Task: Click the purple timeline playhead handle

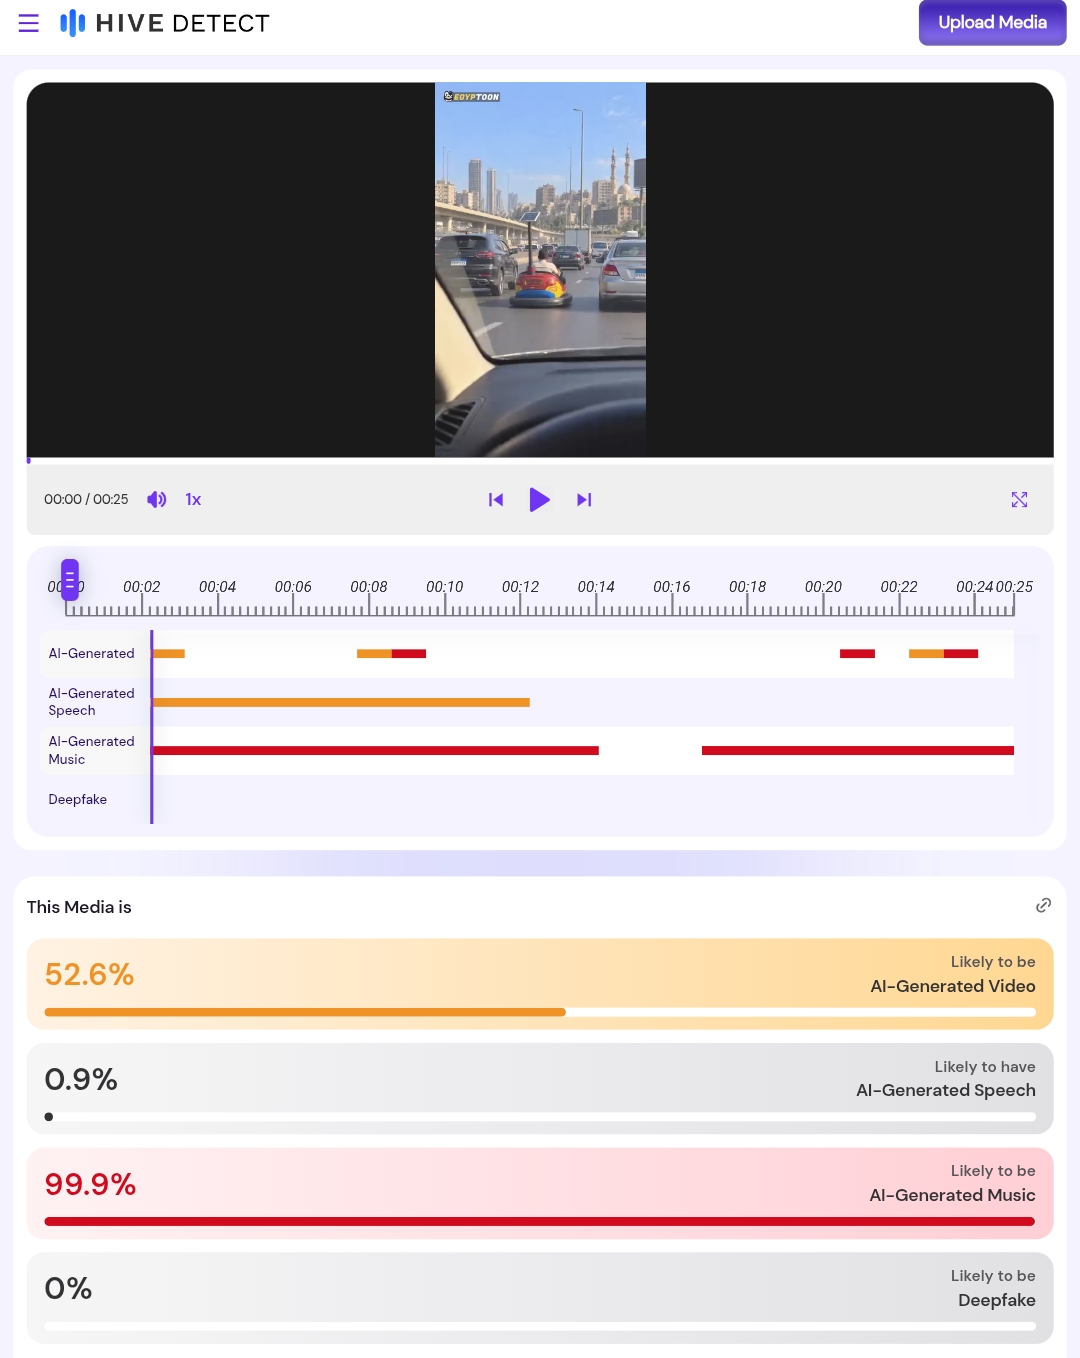Action: pyautogui.click(x=70, y=580)
